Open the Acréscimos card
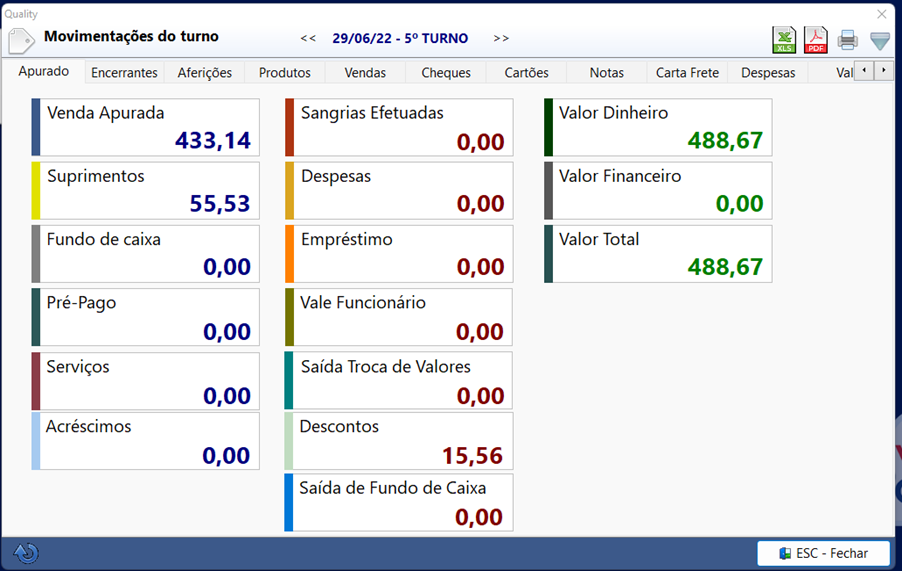 [x=146, y=441]
